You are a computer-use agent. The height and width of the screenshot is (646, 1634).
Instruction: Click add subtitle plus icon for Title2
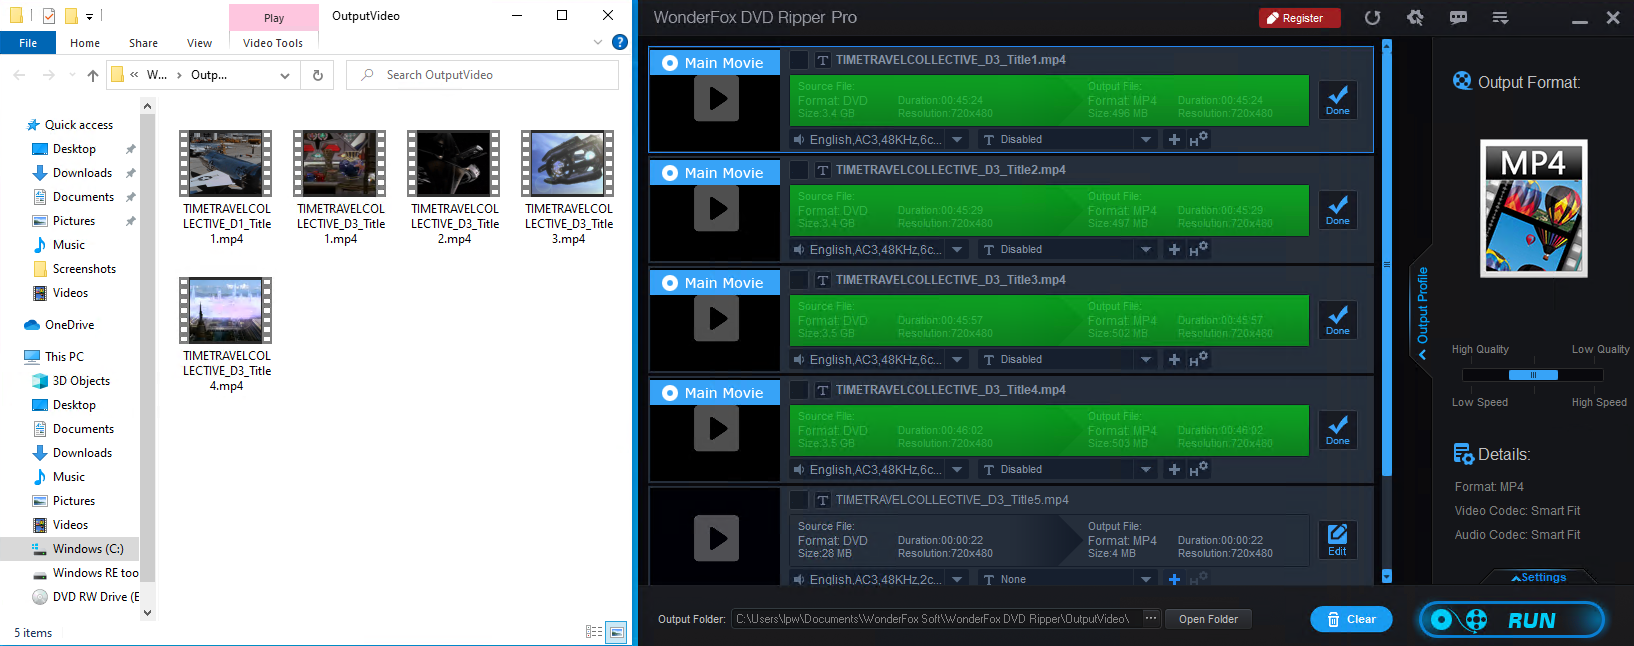tap(1174, 250)
